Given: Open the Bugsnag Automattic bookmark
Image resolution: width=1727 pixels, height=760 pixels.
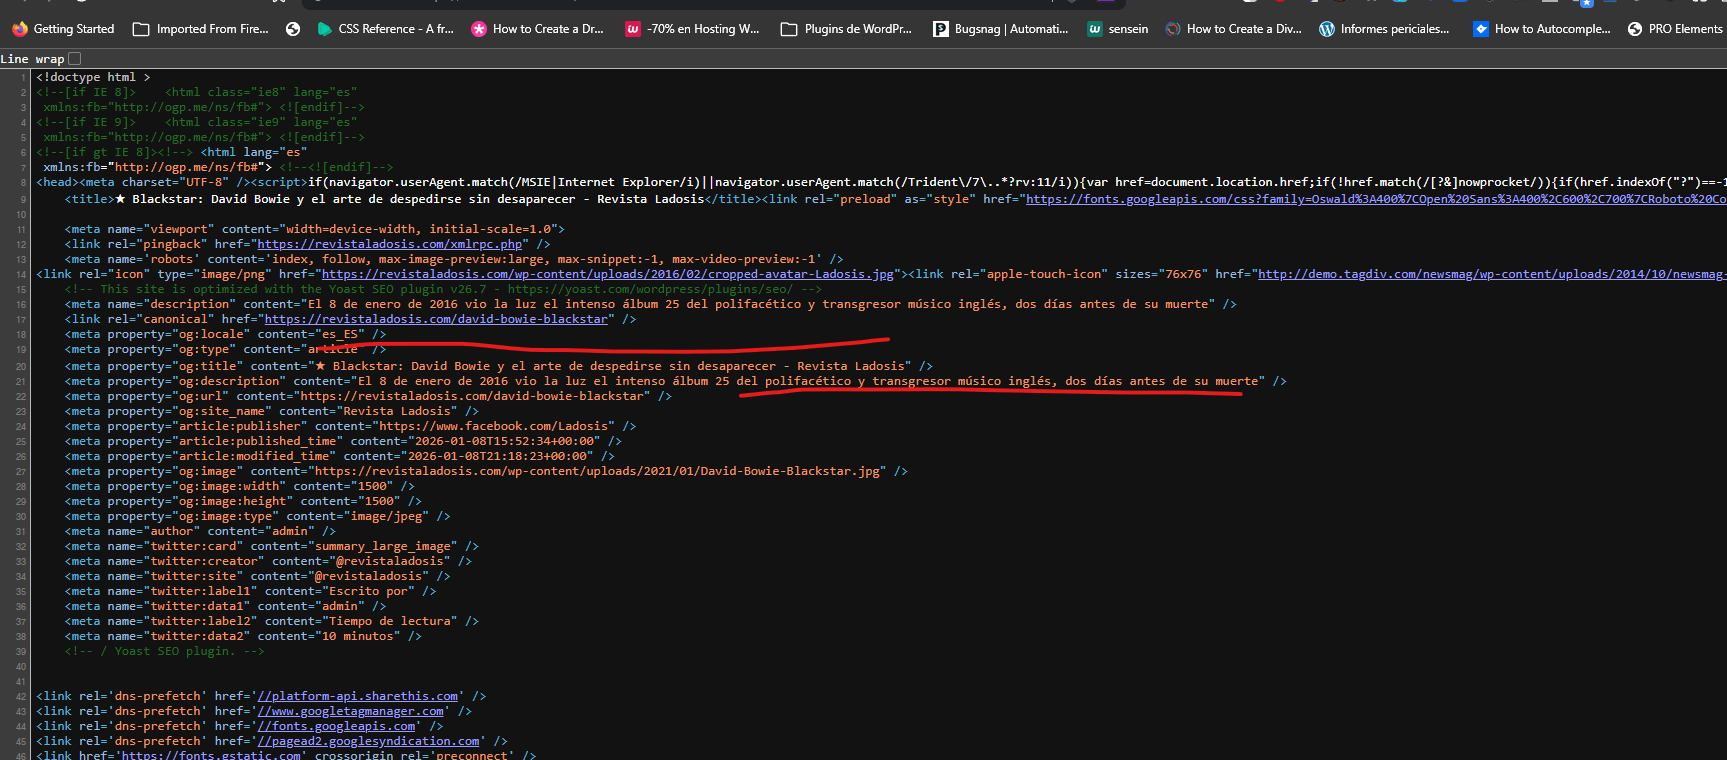Looking at the screenshot, I should coord(1000,29).
